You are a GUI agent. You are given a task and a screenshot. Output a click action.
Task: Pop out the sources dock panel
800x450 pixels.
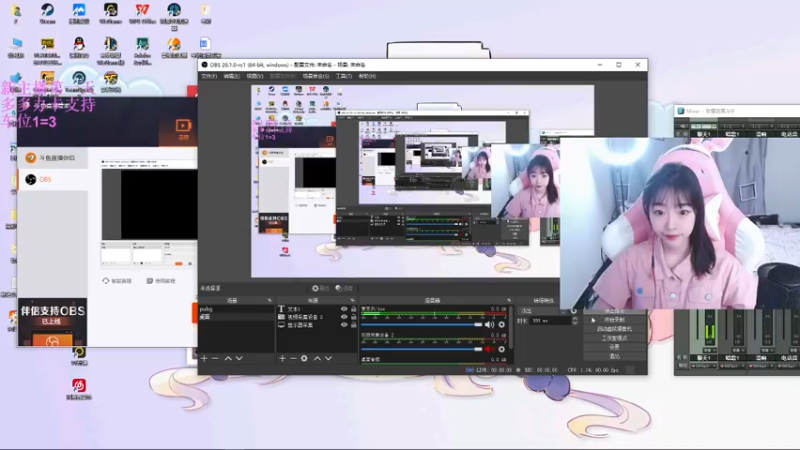pyautogui.click(x=352, y=301)
